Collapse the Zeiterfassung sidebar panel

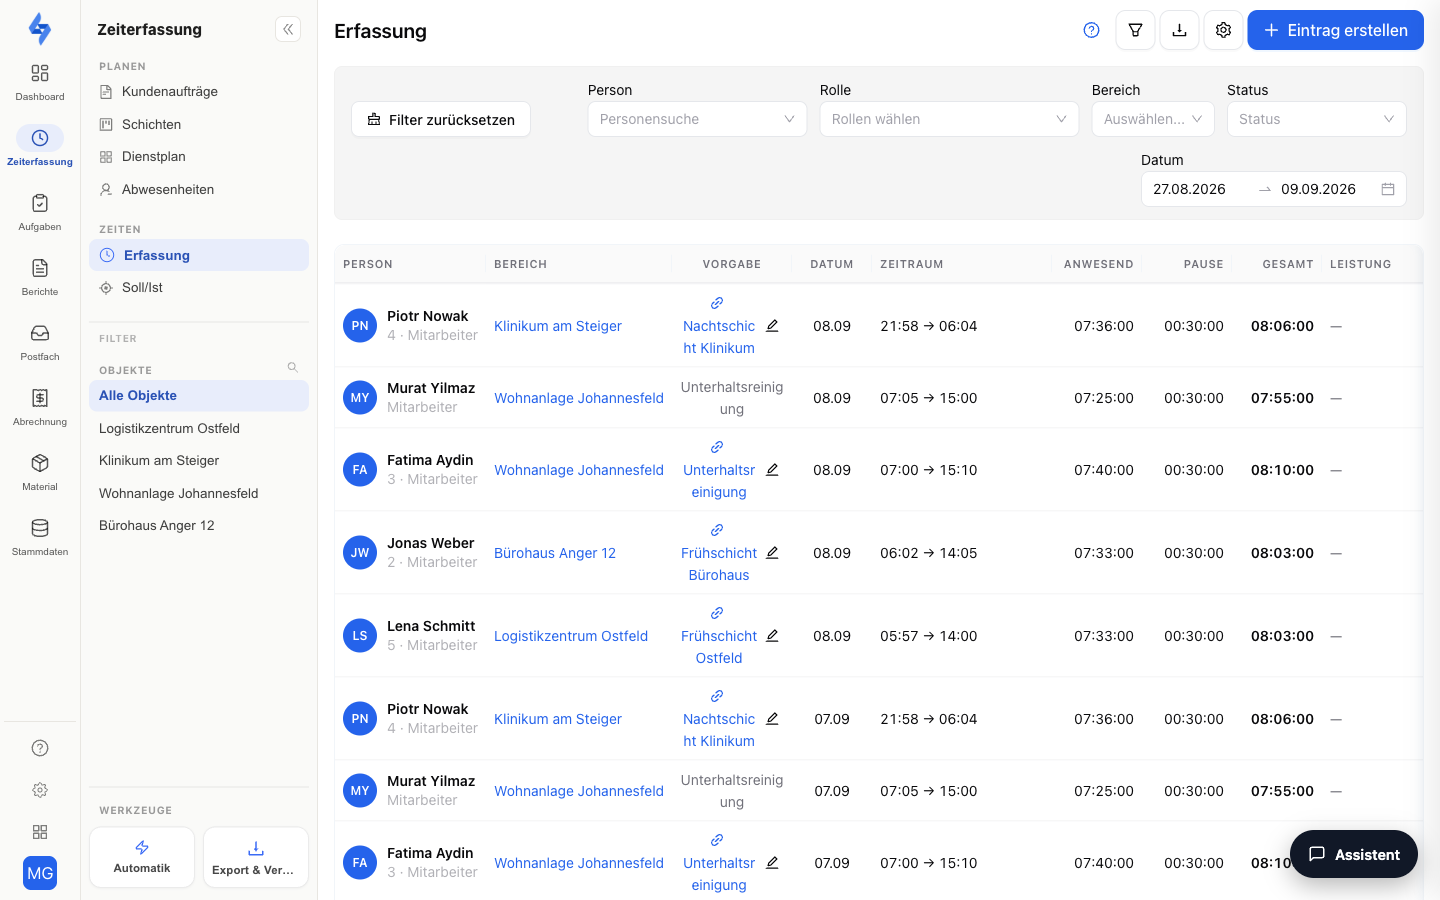pyautogui.click(x=288, y=30)
